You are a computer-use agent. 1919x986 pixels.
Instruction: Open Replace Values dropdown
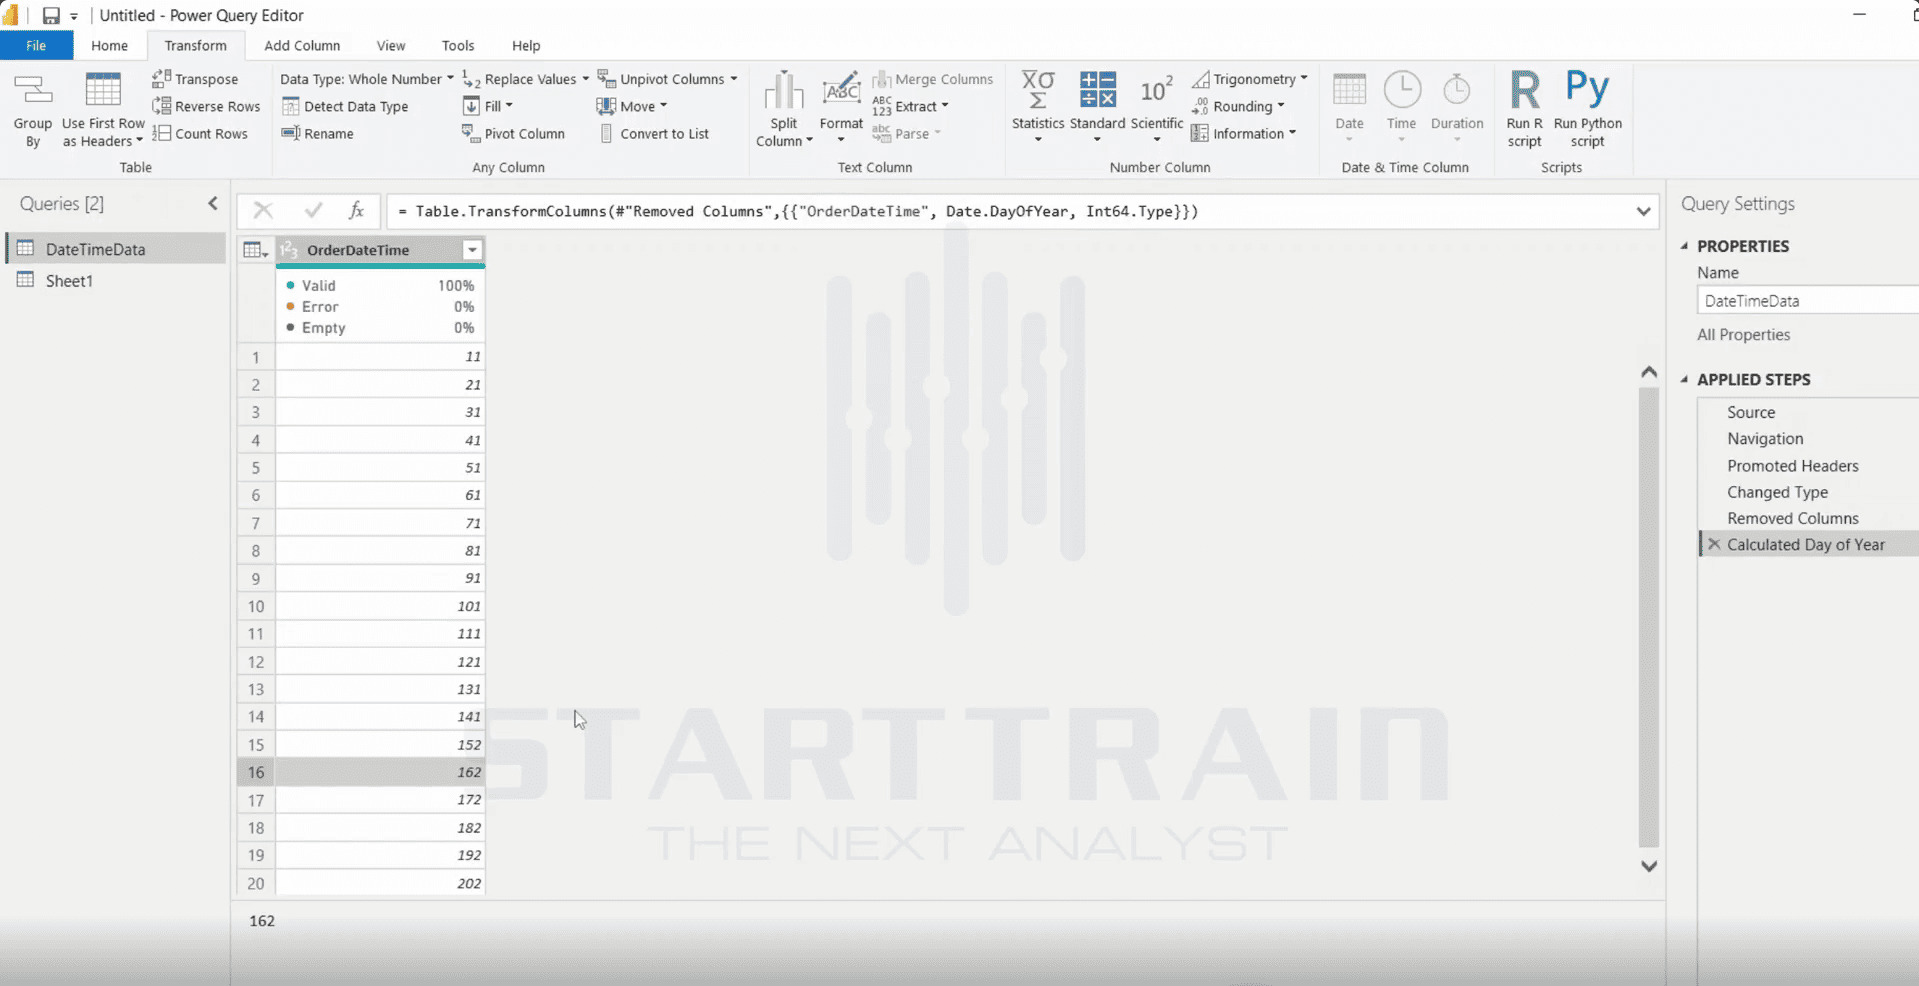(526, 79)
